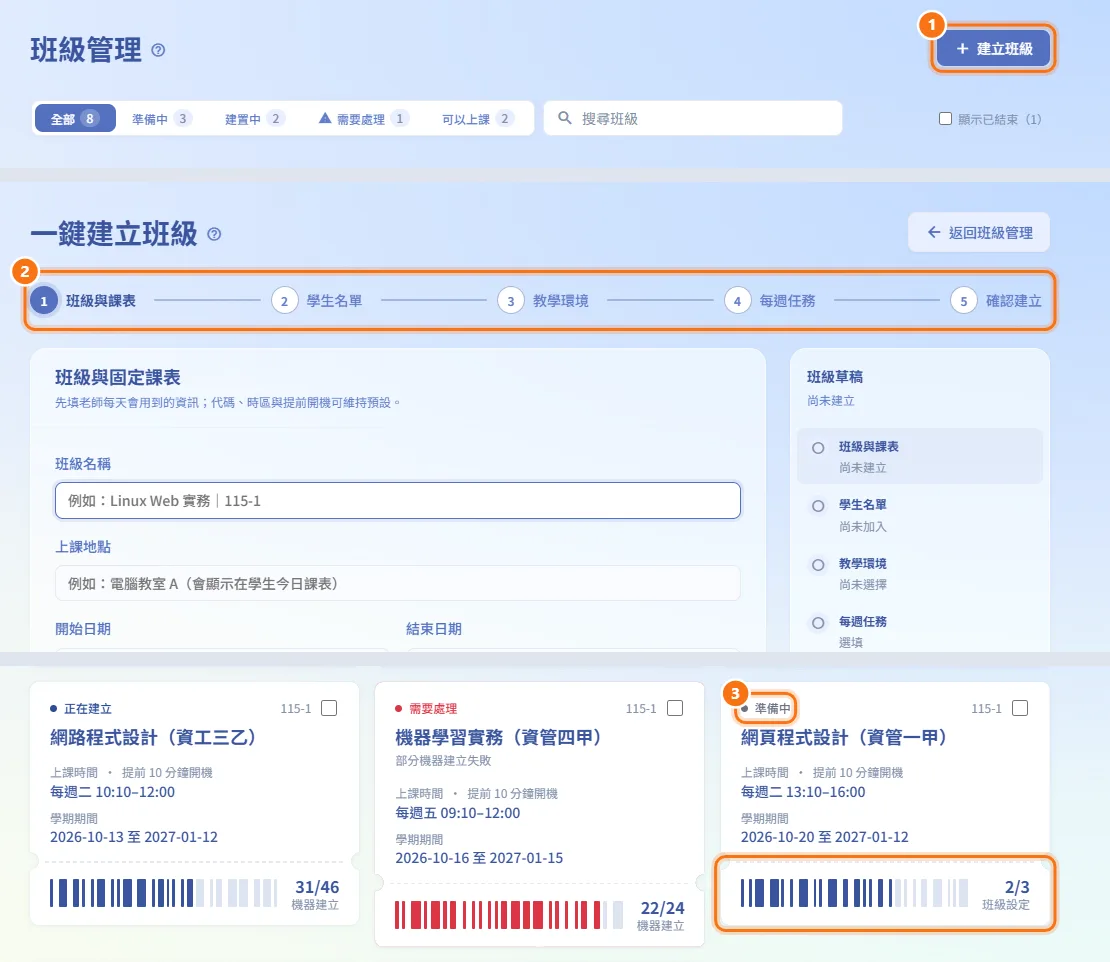Select step 3 教學環境 circle
The image size is (1110, 962).
pos(510,301)
